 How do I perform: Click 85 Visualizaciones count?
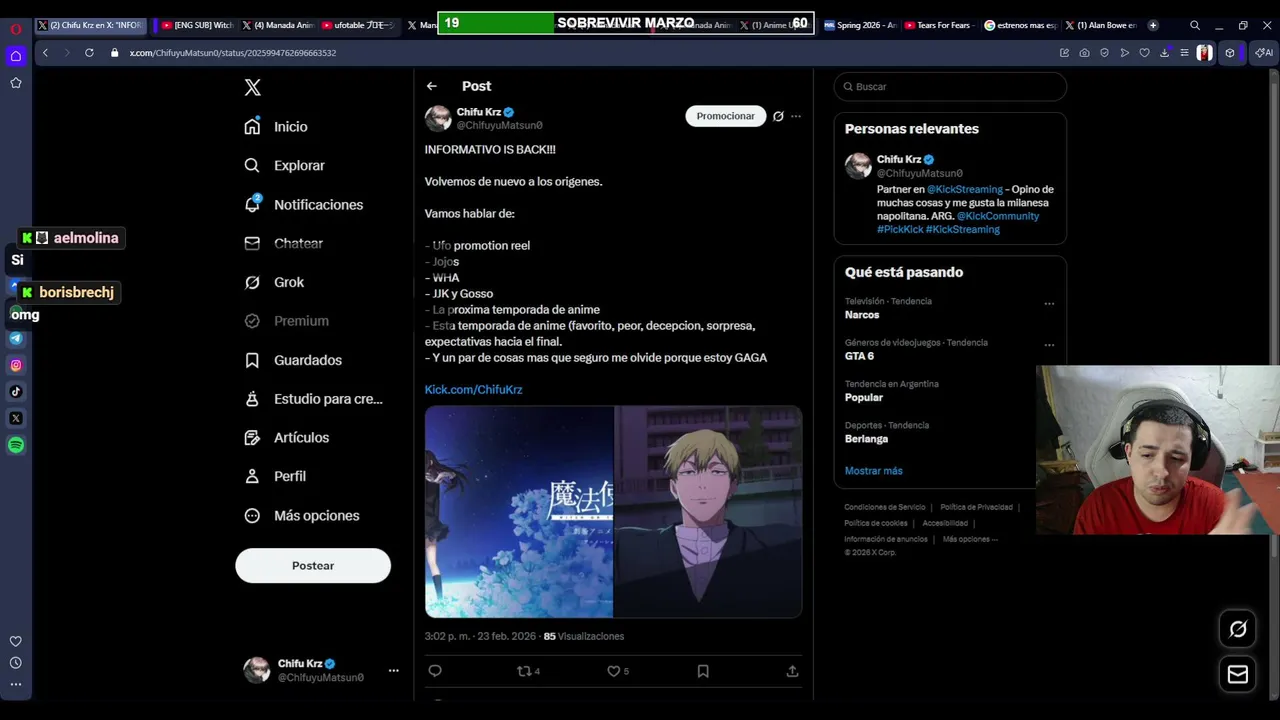pyautogui.click(x=584, y=636)
